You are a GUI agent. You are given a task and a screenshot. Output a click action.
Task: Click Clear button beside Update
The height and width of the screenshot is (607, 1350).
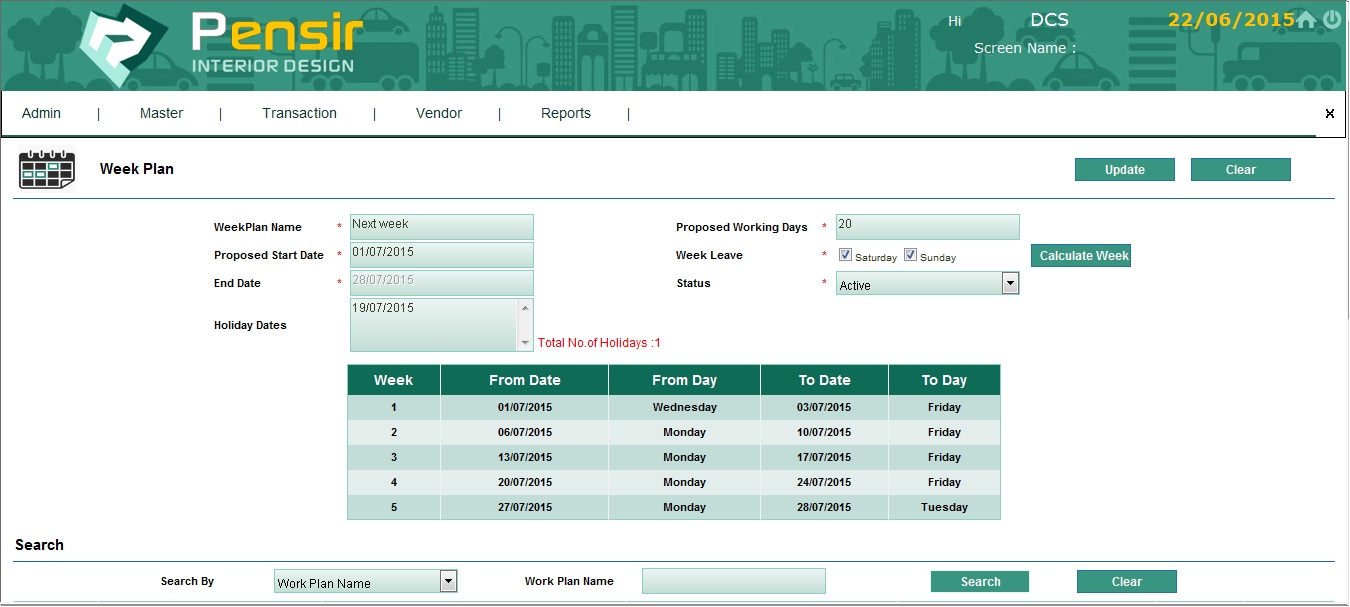click(1240, 170)
